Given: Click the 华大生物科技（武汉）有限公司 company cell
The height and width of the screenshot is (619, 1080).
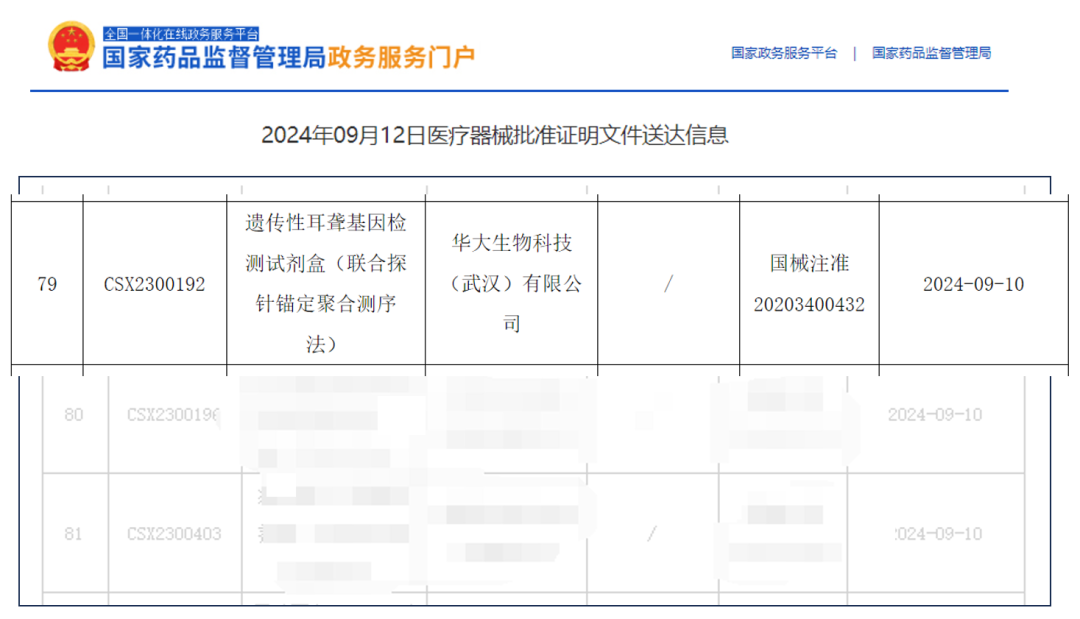Looking at the screenshot, I should [511, 283].
